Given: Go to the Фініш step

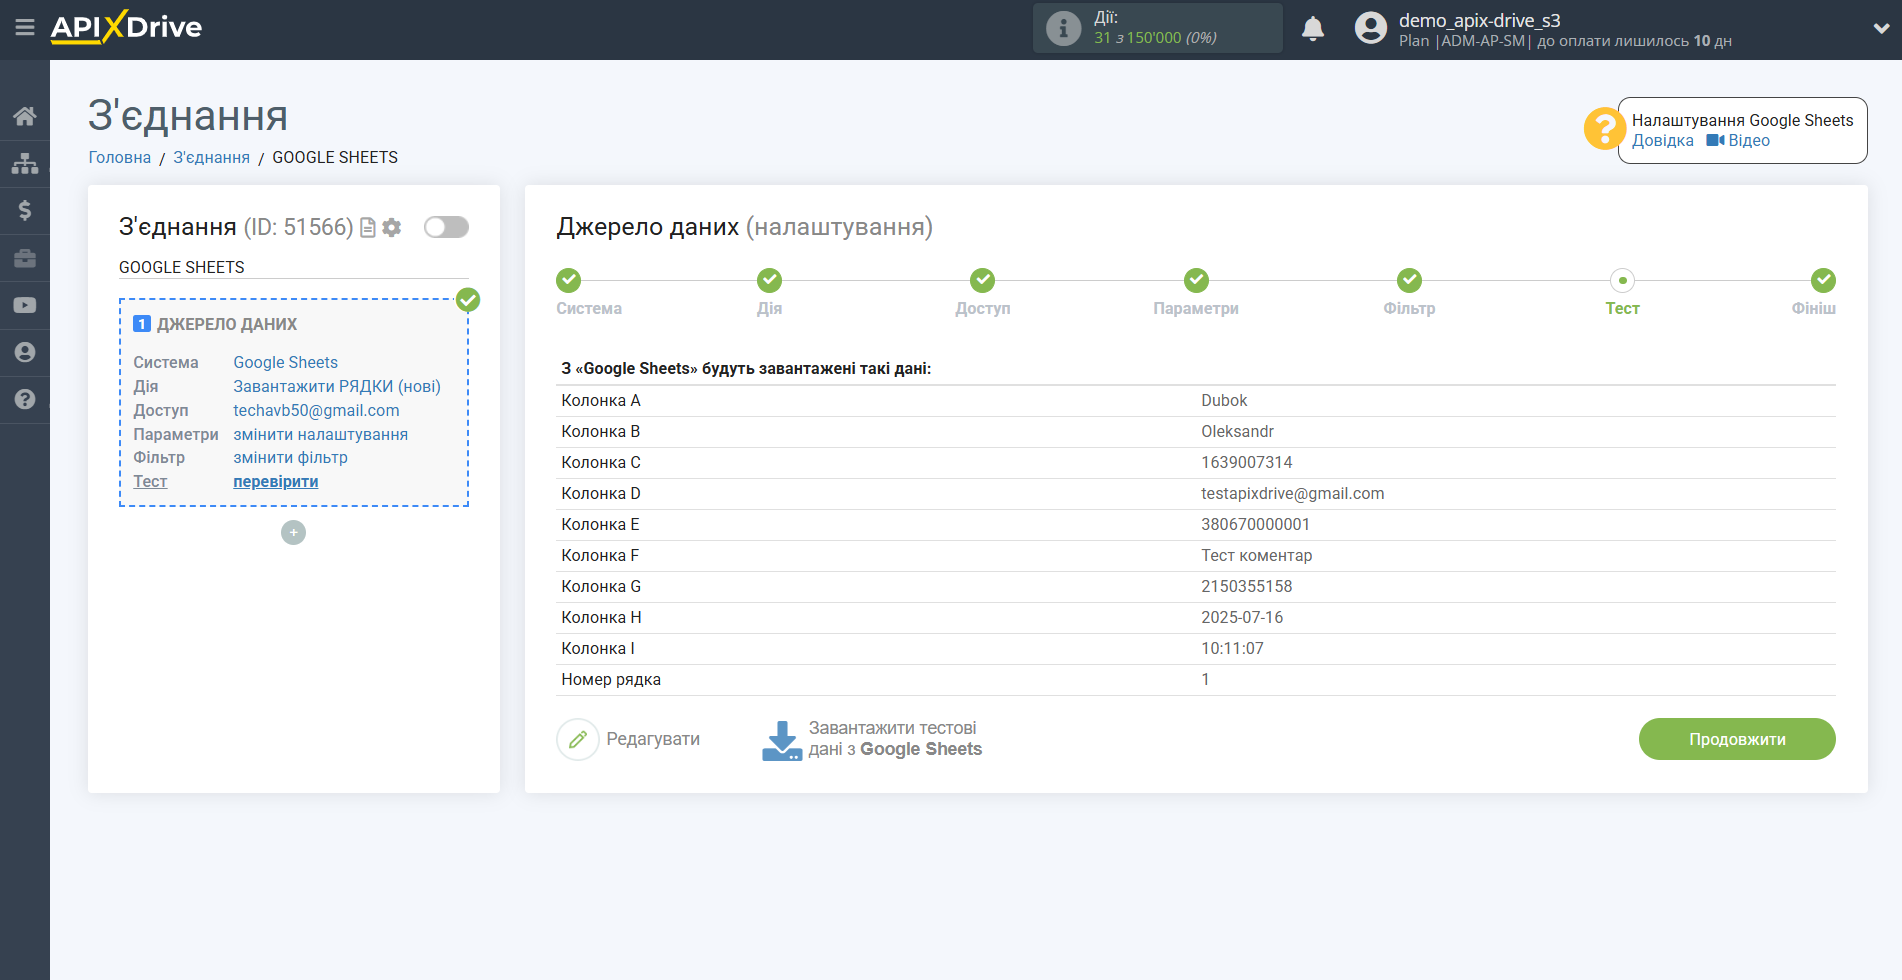Looking at the screenshot, I should point(1823,280).
